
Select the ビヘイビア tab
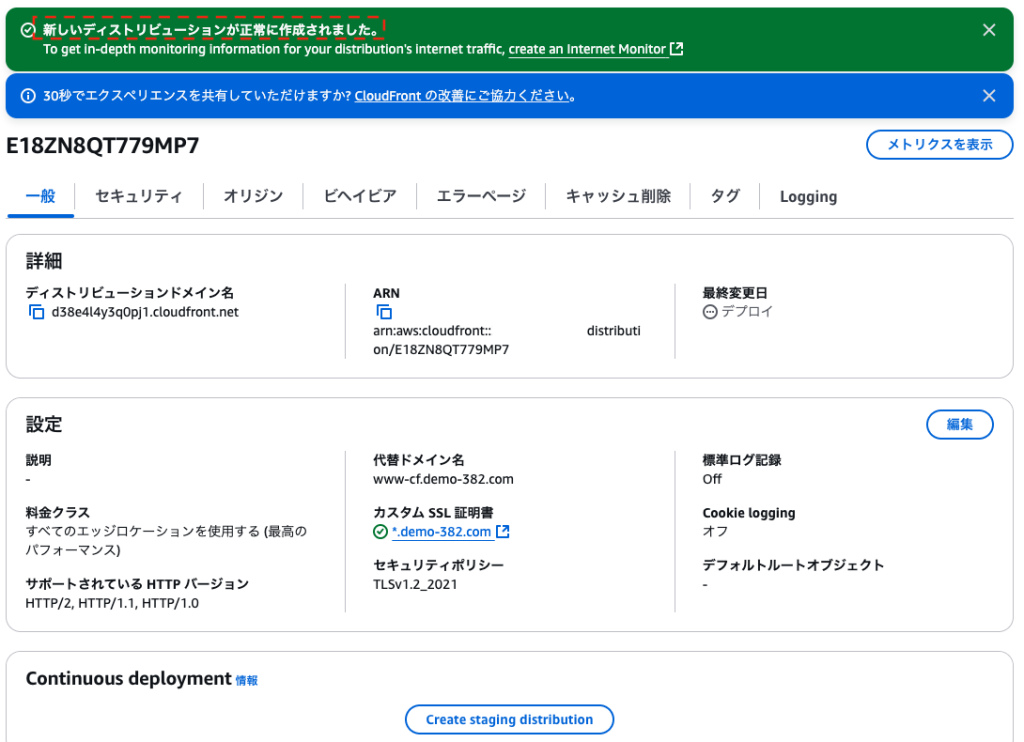[x=360, y=196]
